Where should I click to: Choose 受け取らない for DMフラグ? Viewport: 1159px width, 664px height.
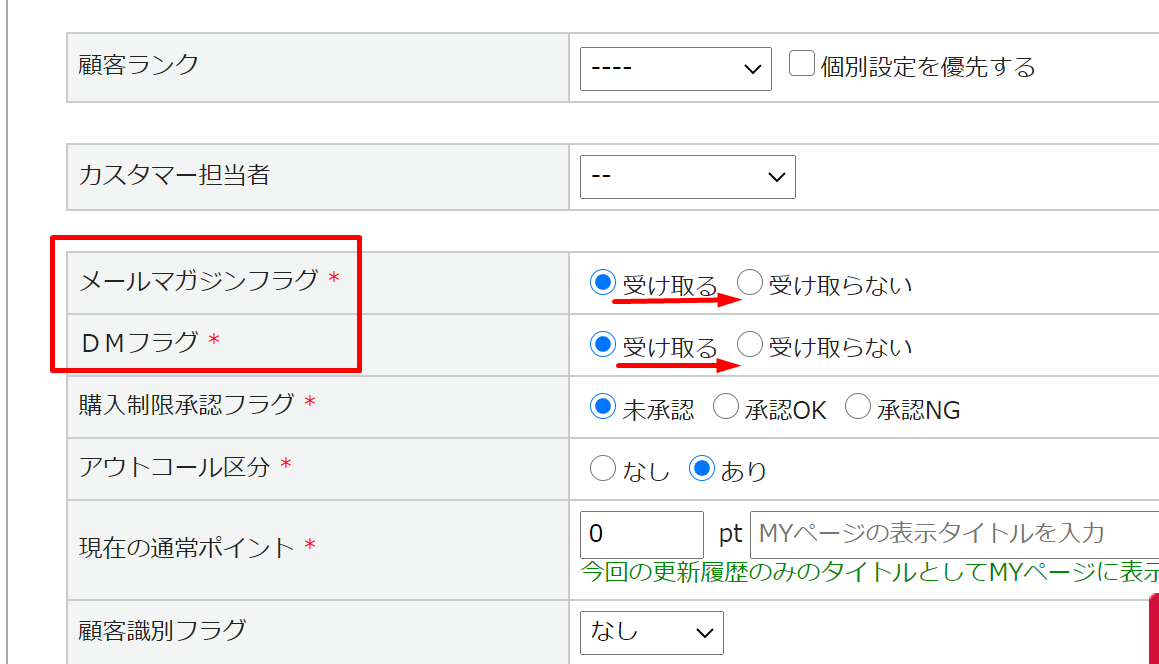coord(749,345)
